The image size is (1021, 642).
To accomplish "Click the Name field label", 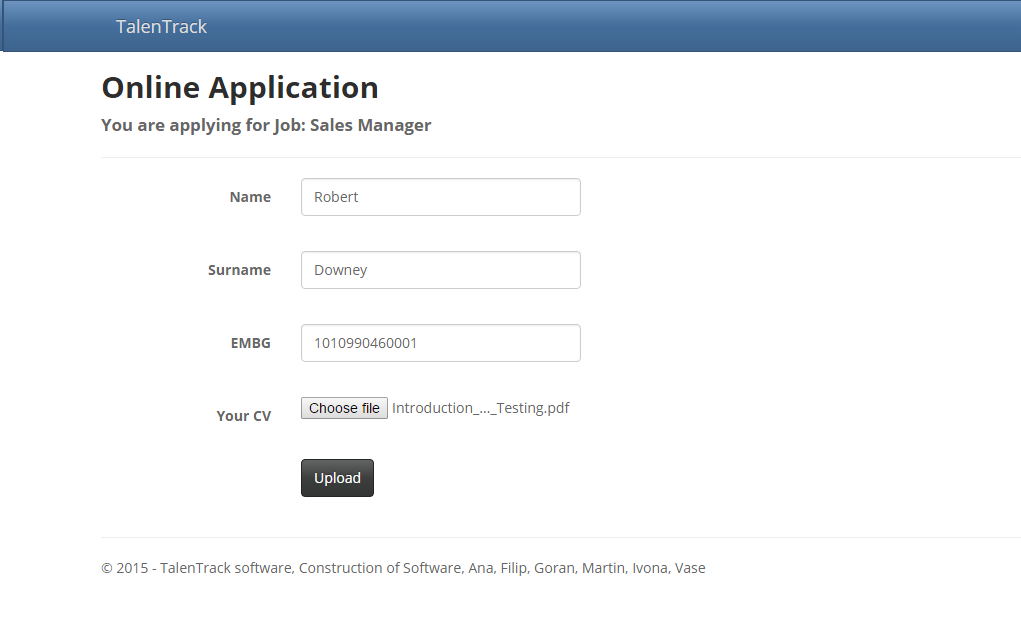I will click(250, 197).
